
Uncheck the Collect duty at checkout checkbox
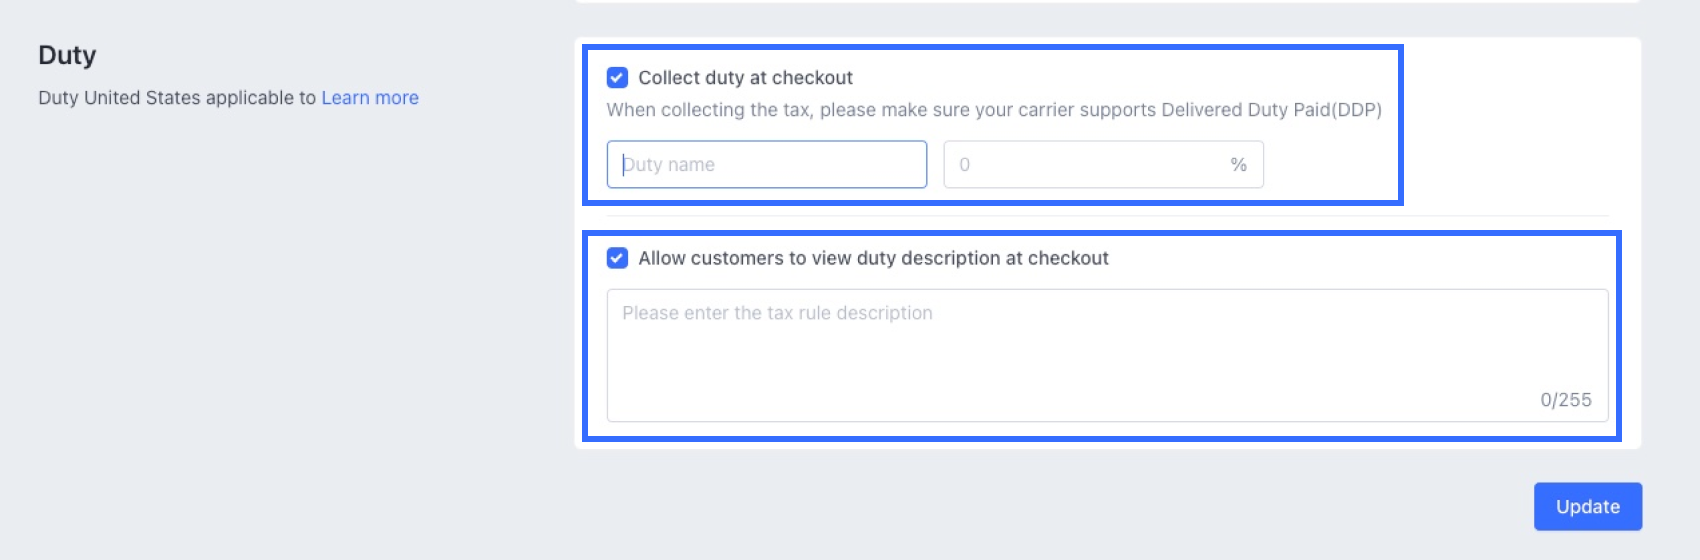coord(617,78)
